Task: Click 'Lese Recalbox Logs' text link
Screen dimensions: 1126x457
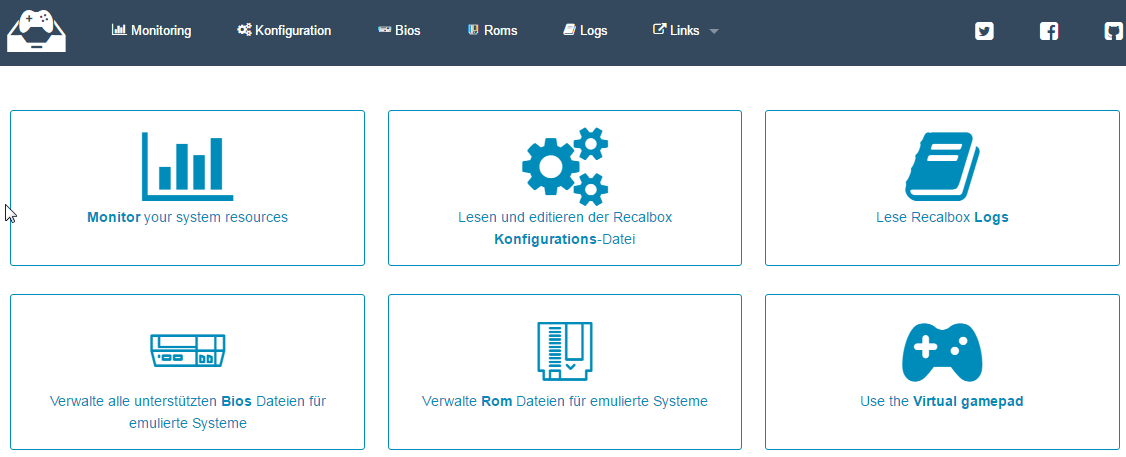Action: coord(942,217)
